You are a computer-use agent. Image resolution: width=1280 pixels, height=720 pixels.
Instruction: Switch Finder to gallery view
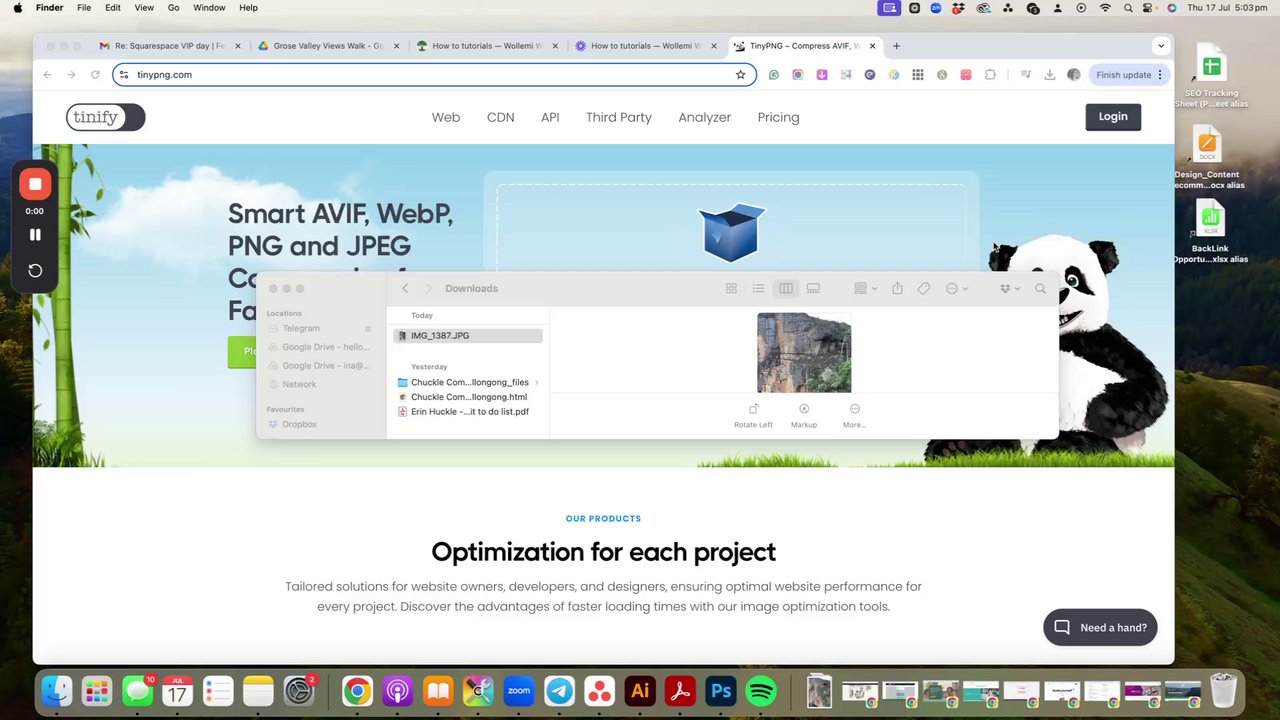tap(813, 288)
